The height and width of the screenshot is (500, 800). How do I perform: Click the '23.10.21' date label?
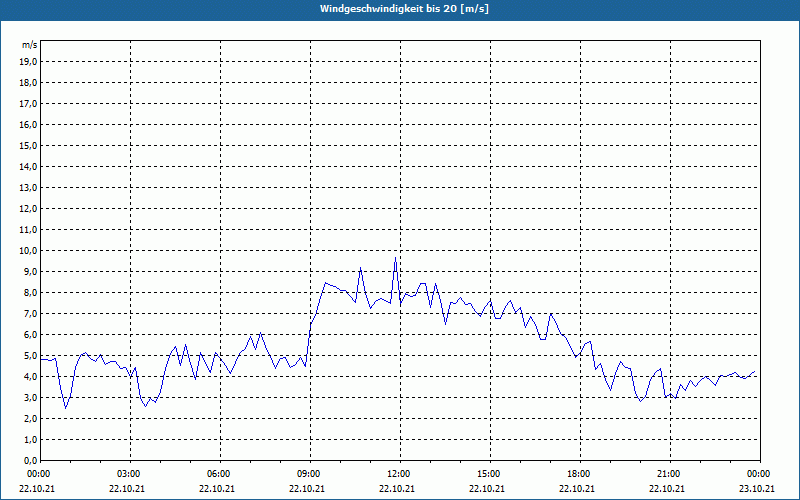(x=757, y=489)
